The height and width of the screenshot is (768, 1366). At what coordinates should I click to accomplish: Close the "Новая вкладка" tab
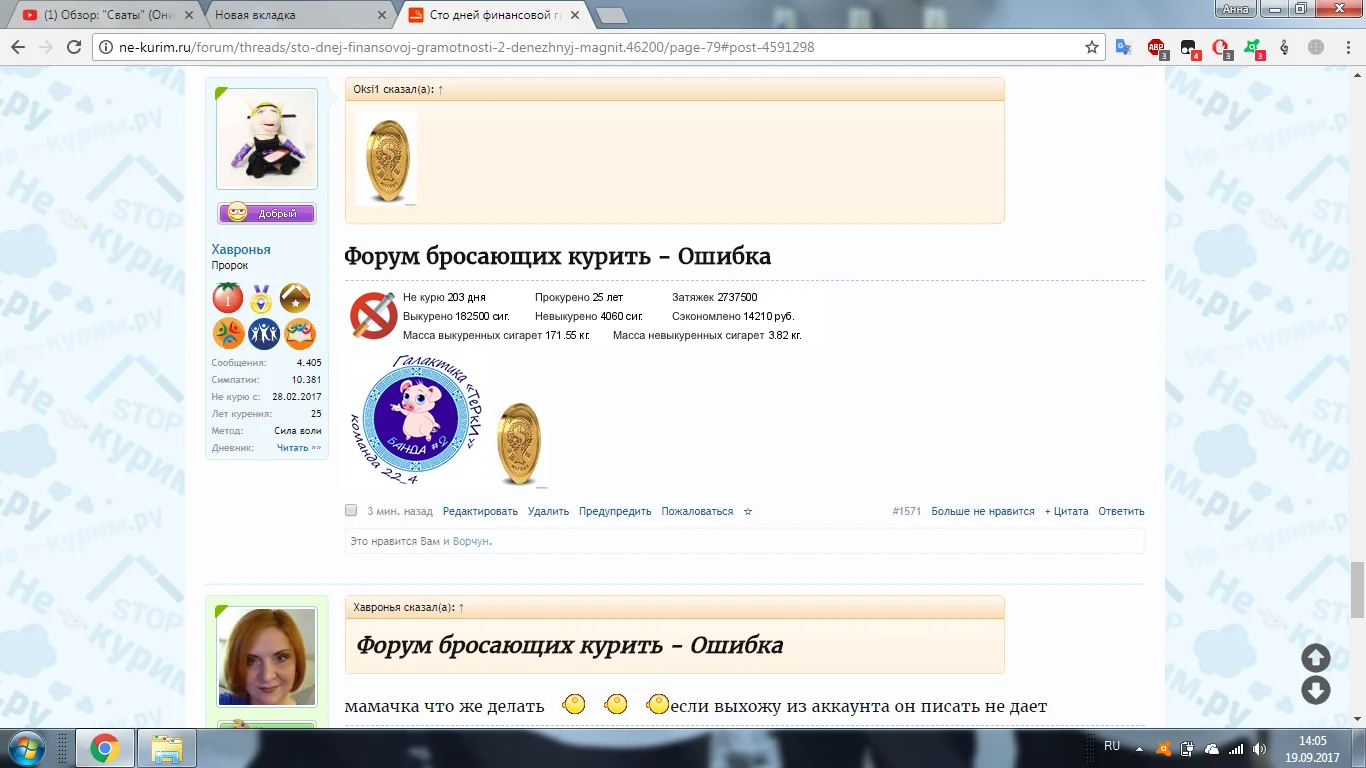pos(380,15)
